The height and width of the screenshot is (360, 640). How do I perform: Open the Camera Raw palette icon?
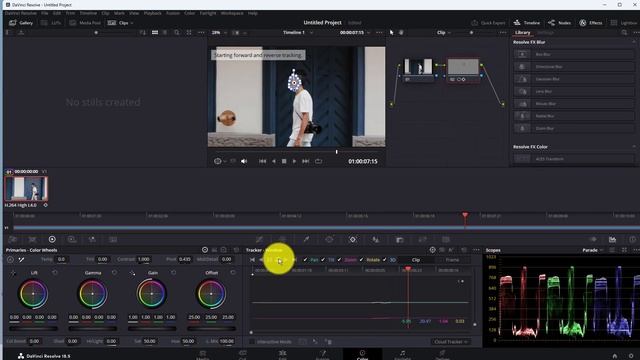(x=12, y=240)
